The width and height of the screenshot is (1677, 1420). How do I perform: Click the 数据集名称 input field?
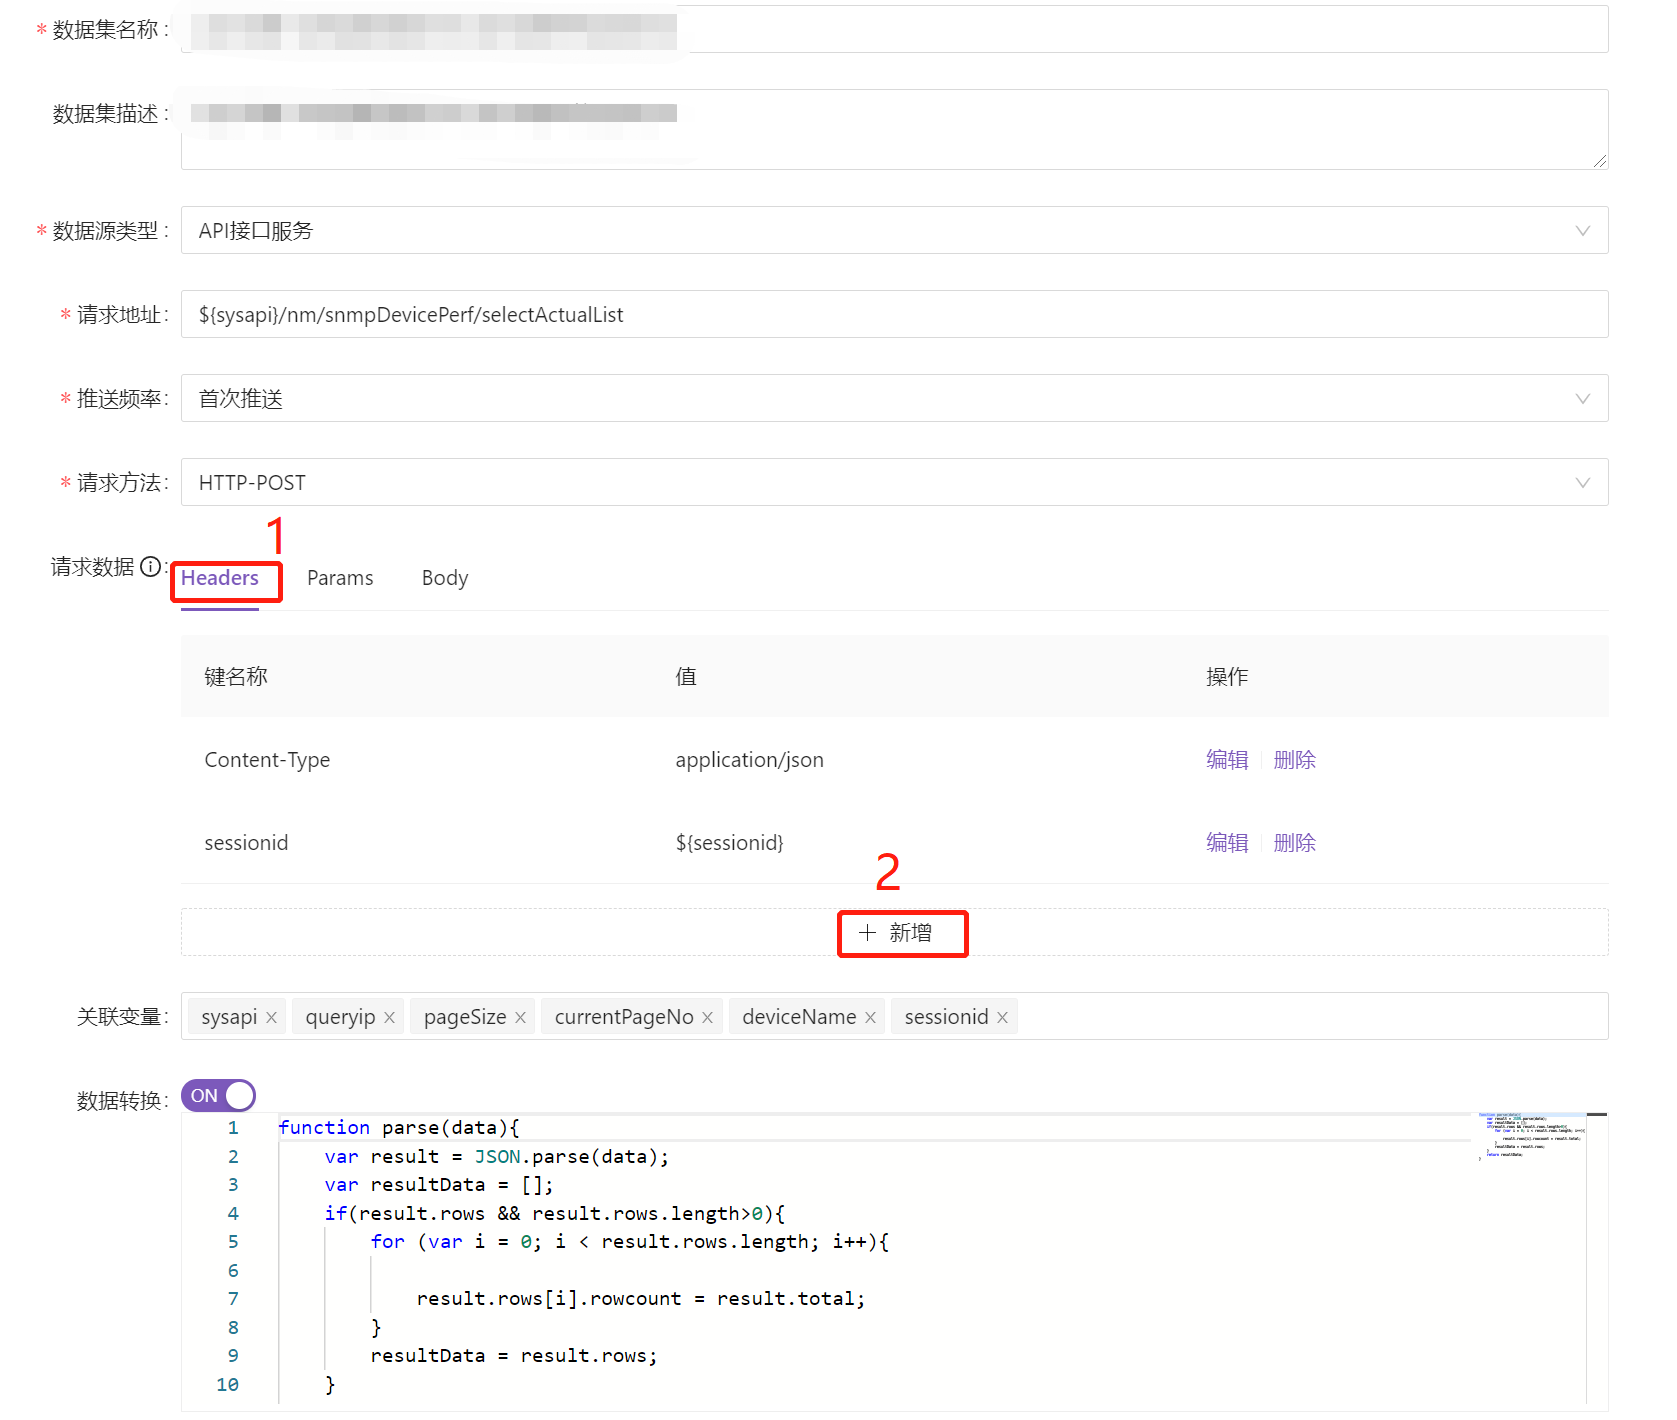click(894, 29)
